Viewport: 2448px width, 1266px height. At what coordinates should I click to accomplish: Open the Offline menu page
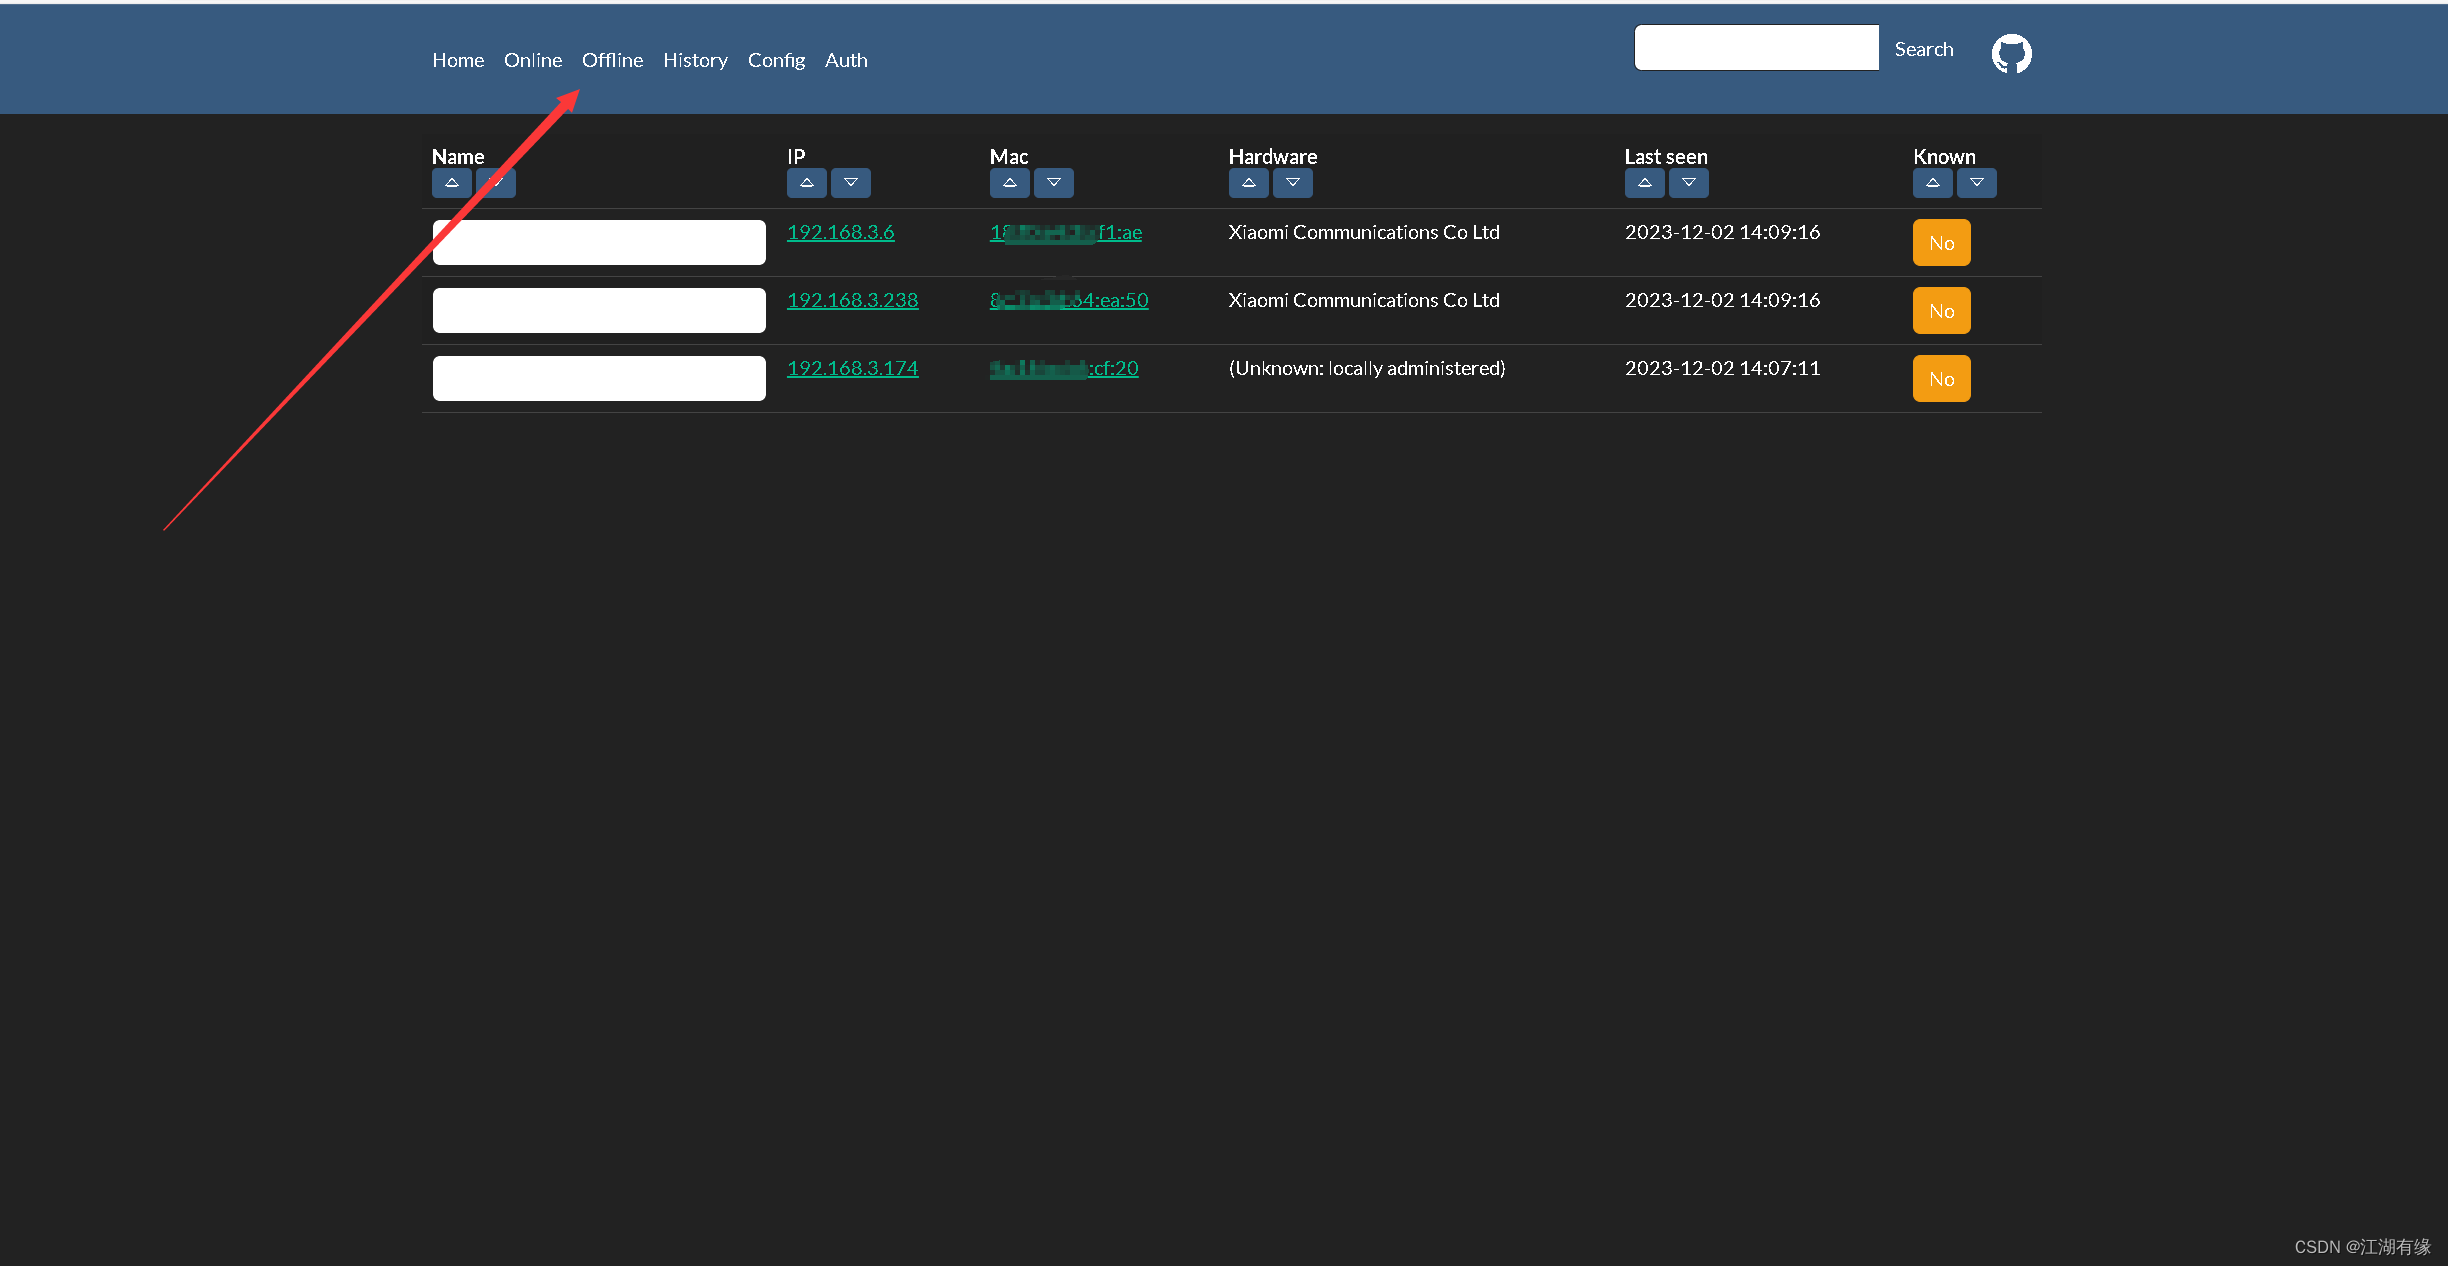pos(612,60)
